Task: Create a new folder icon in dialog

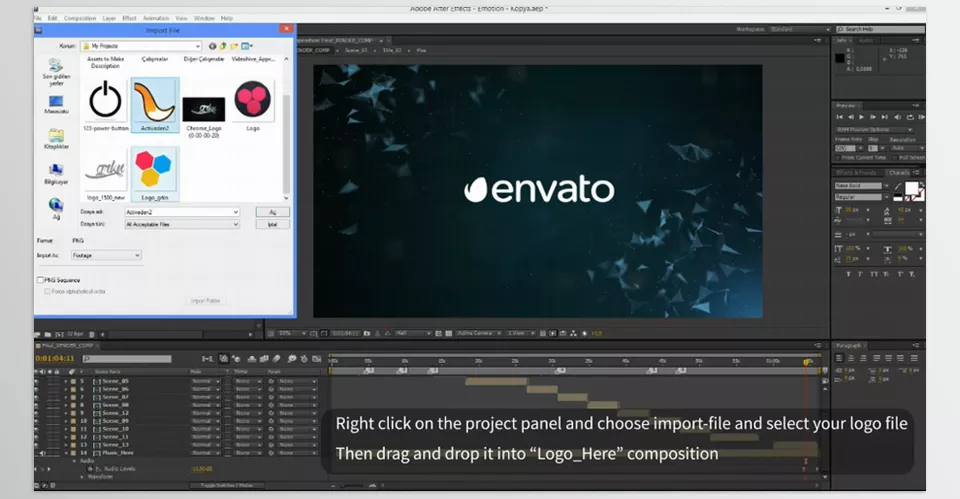Action: 234,46
